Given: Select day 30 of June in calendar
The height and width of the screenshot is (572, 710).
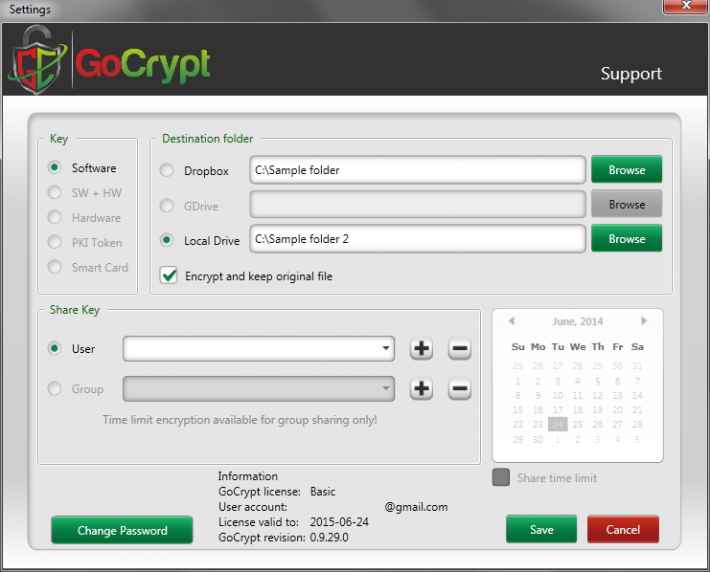Looking at the screenshot, I should click(x=537, y=439).
